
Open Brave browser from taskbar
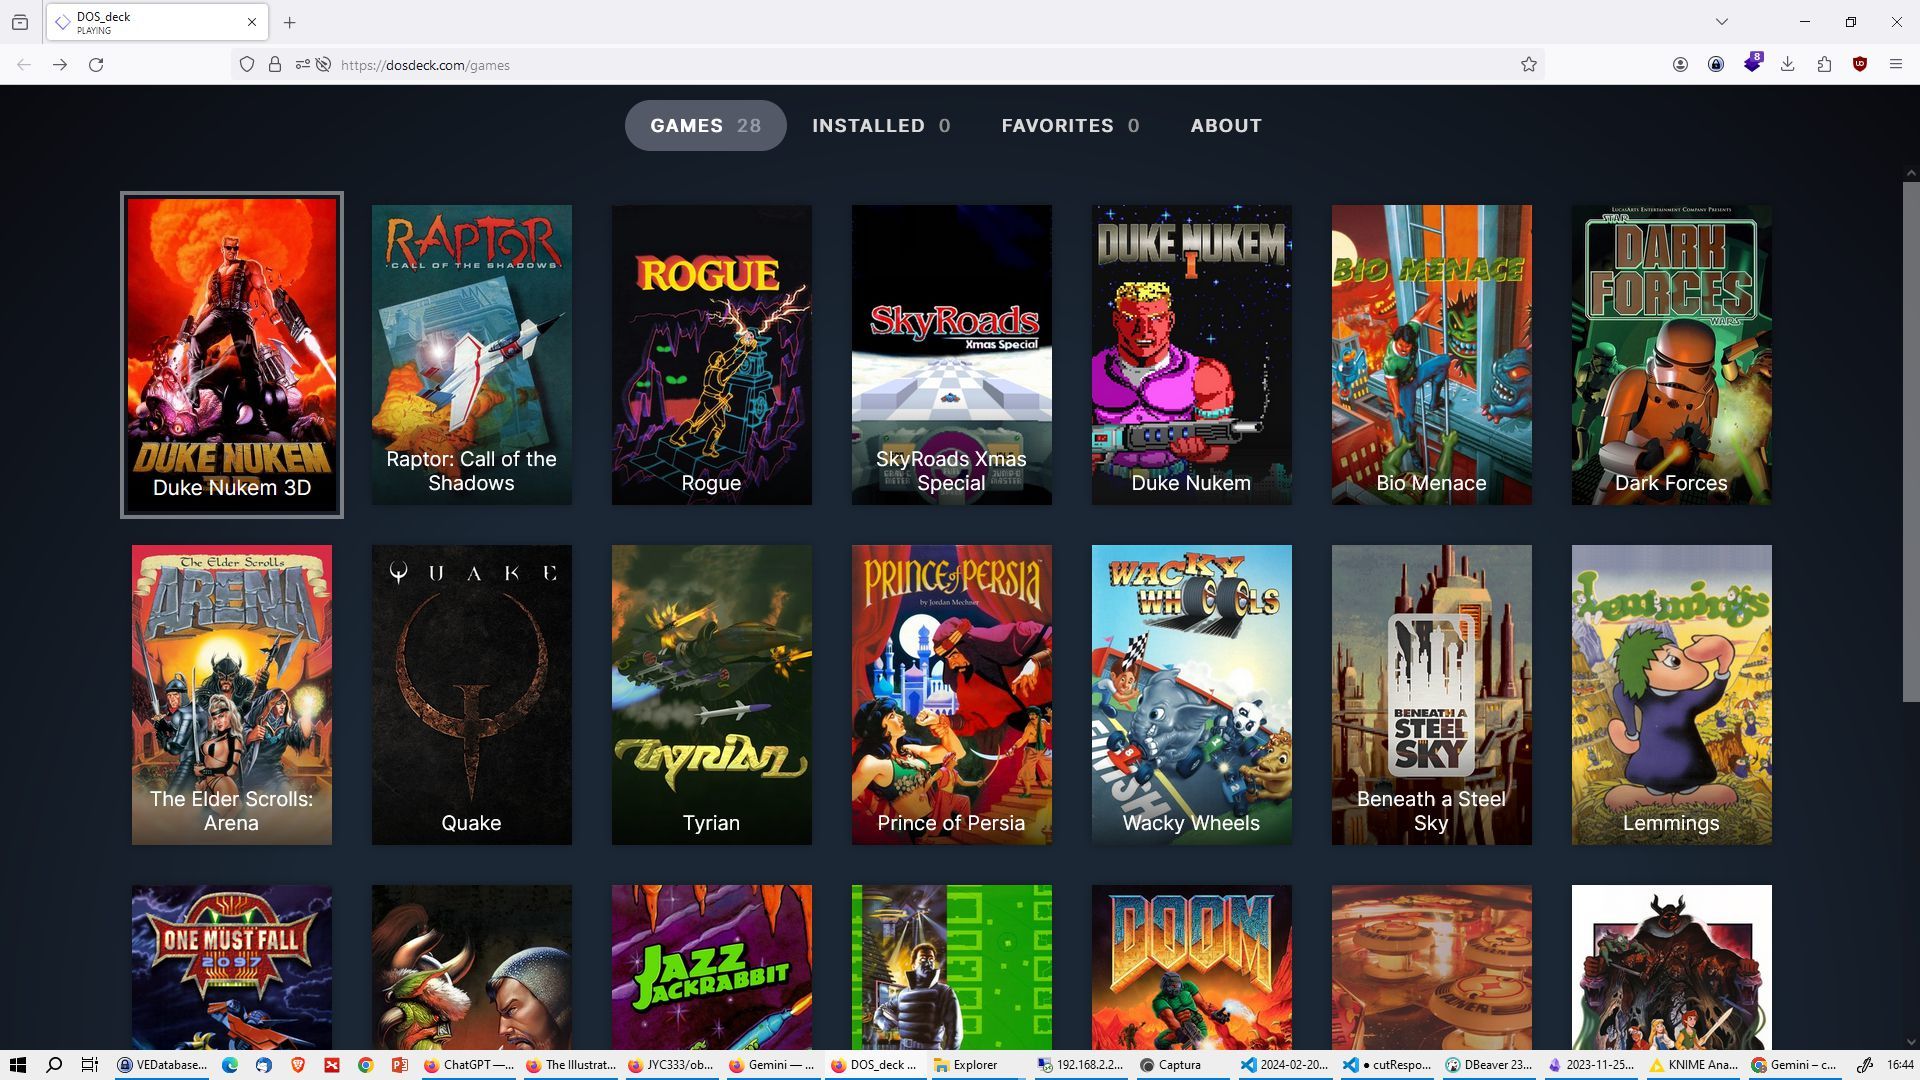pyautogui.click(x=298, y=1065)
